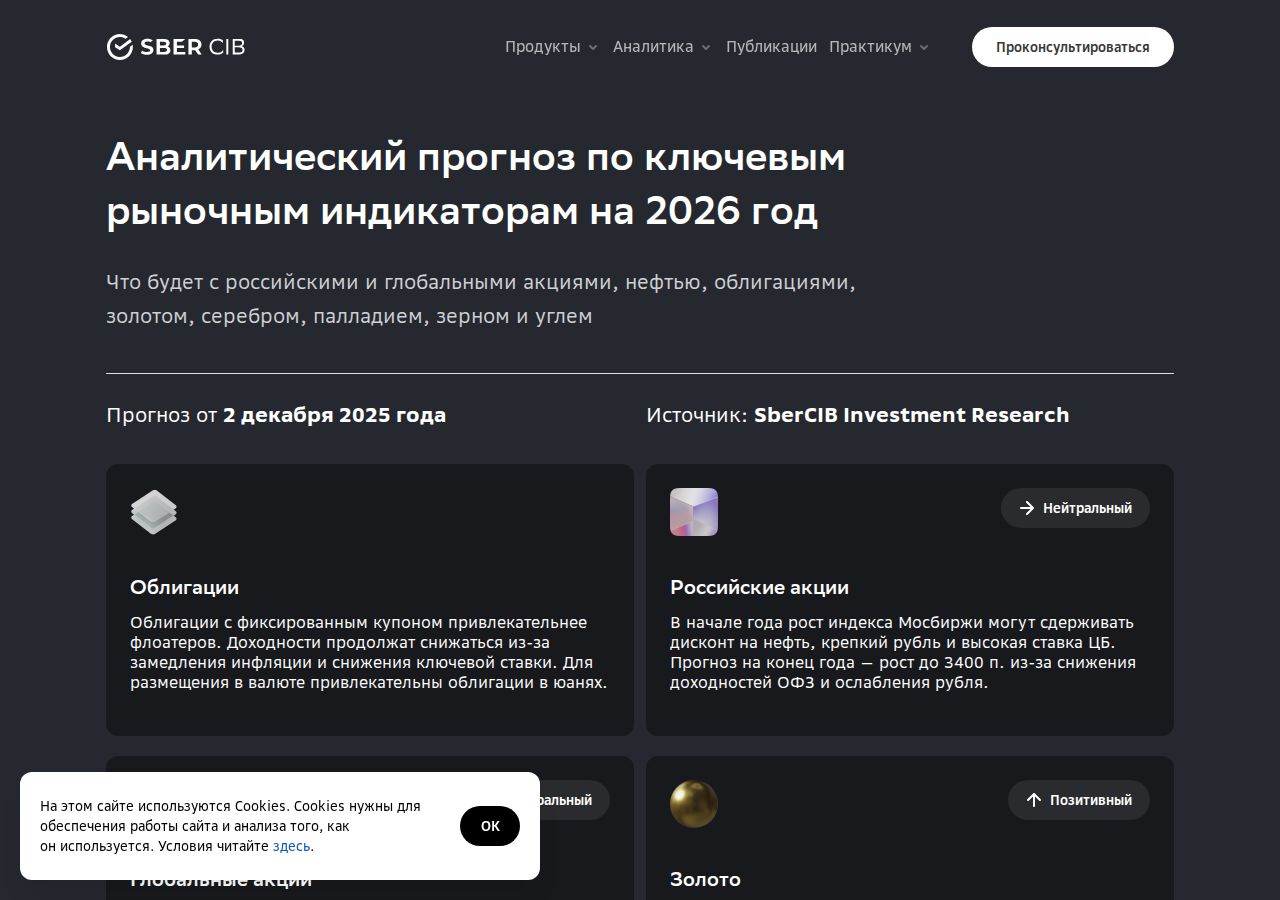Screen dimensions: 1280x900
Task: Expand the Продукты chevron arrow
Action: coord(593,47)
